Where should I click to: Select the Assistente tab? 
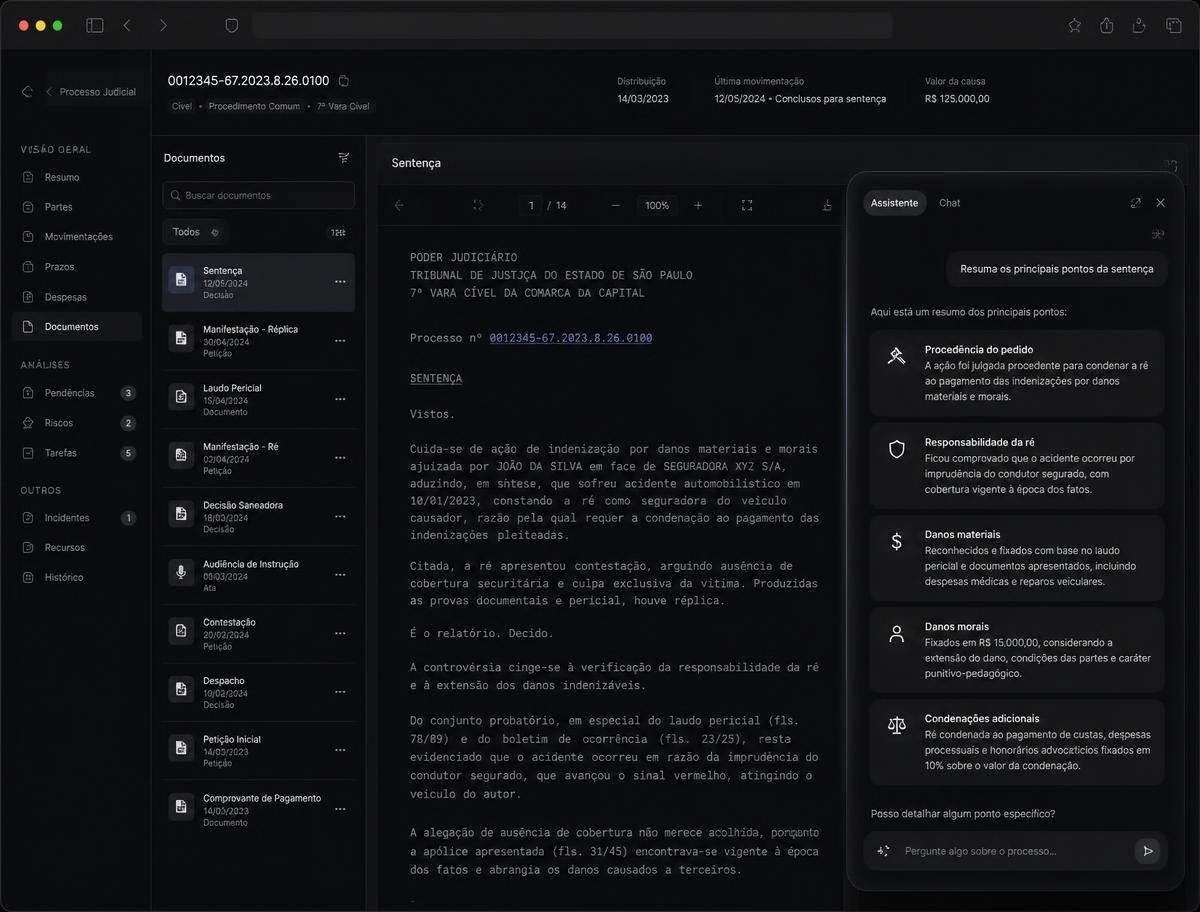tap(894, 203)
